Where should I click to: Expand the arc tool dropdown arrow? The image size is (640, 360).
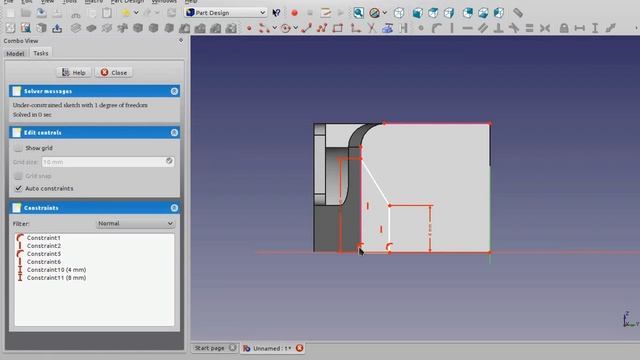point(274,28)
